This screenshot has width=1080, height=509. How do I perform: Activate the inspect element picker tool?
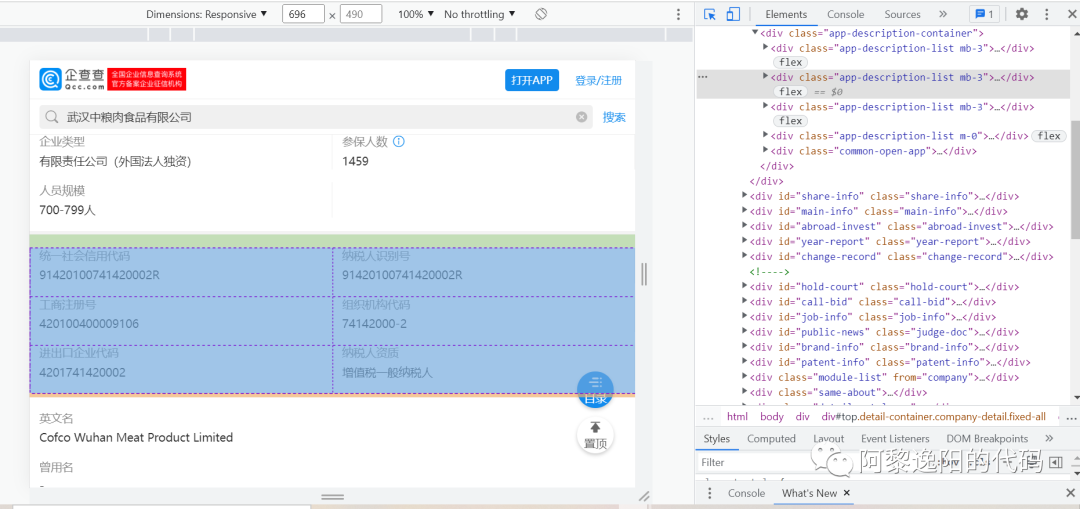coord(710,14)
